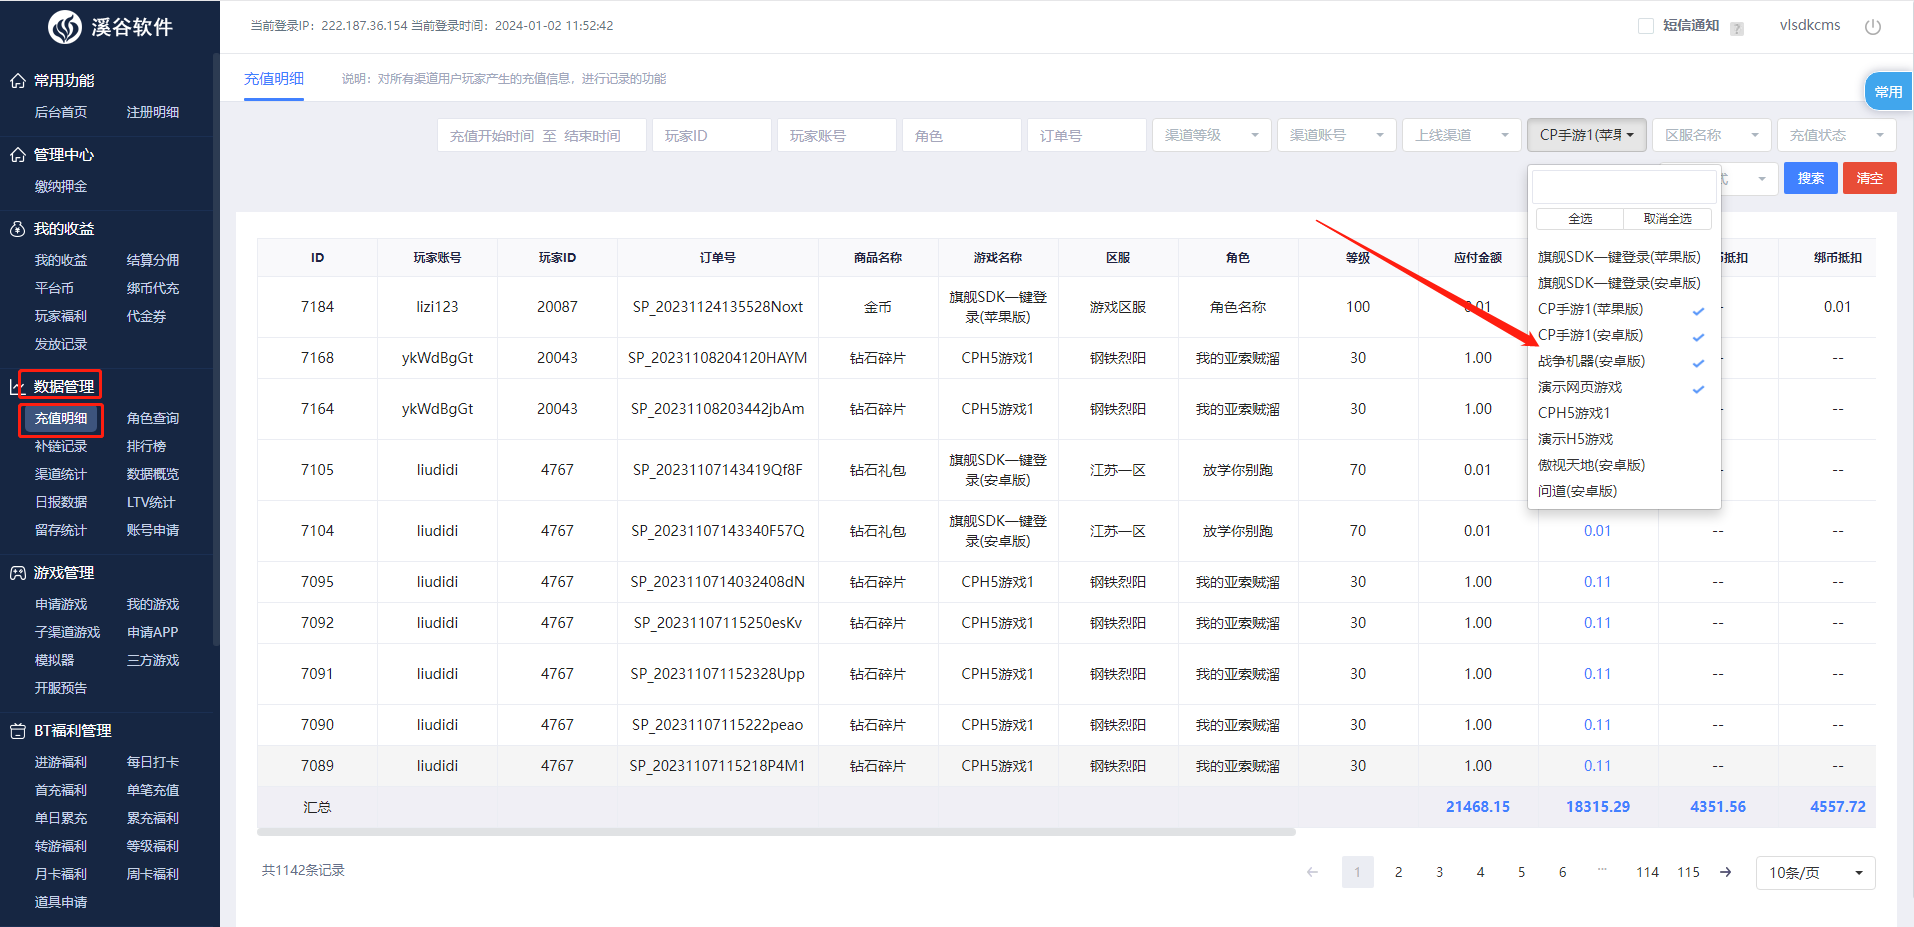Click player account lizi123 cell
The image size is (1914, 927).
pyautogui.click(x=437, y=307)
